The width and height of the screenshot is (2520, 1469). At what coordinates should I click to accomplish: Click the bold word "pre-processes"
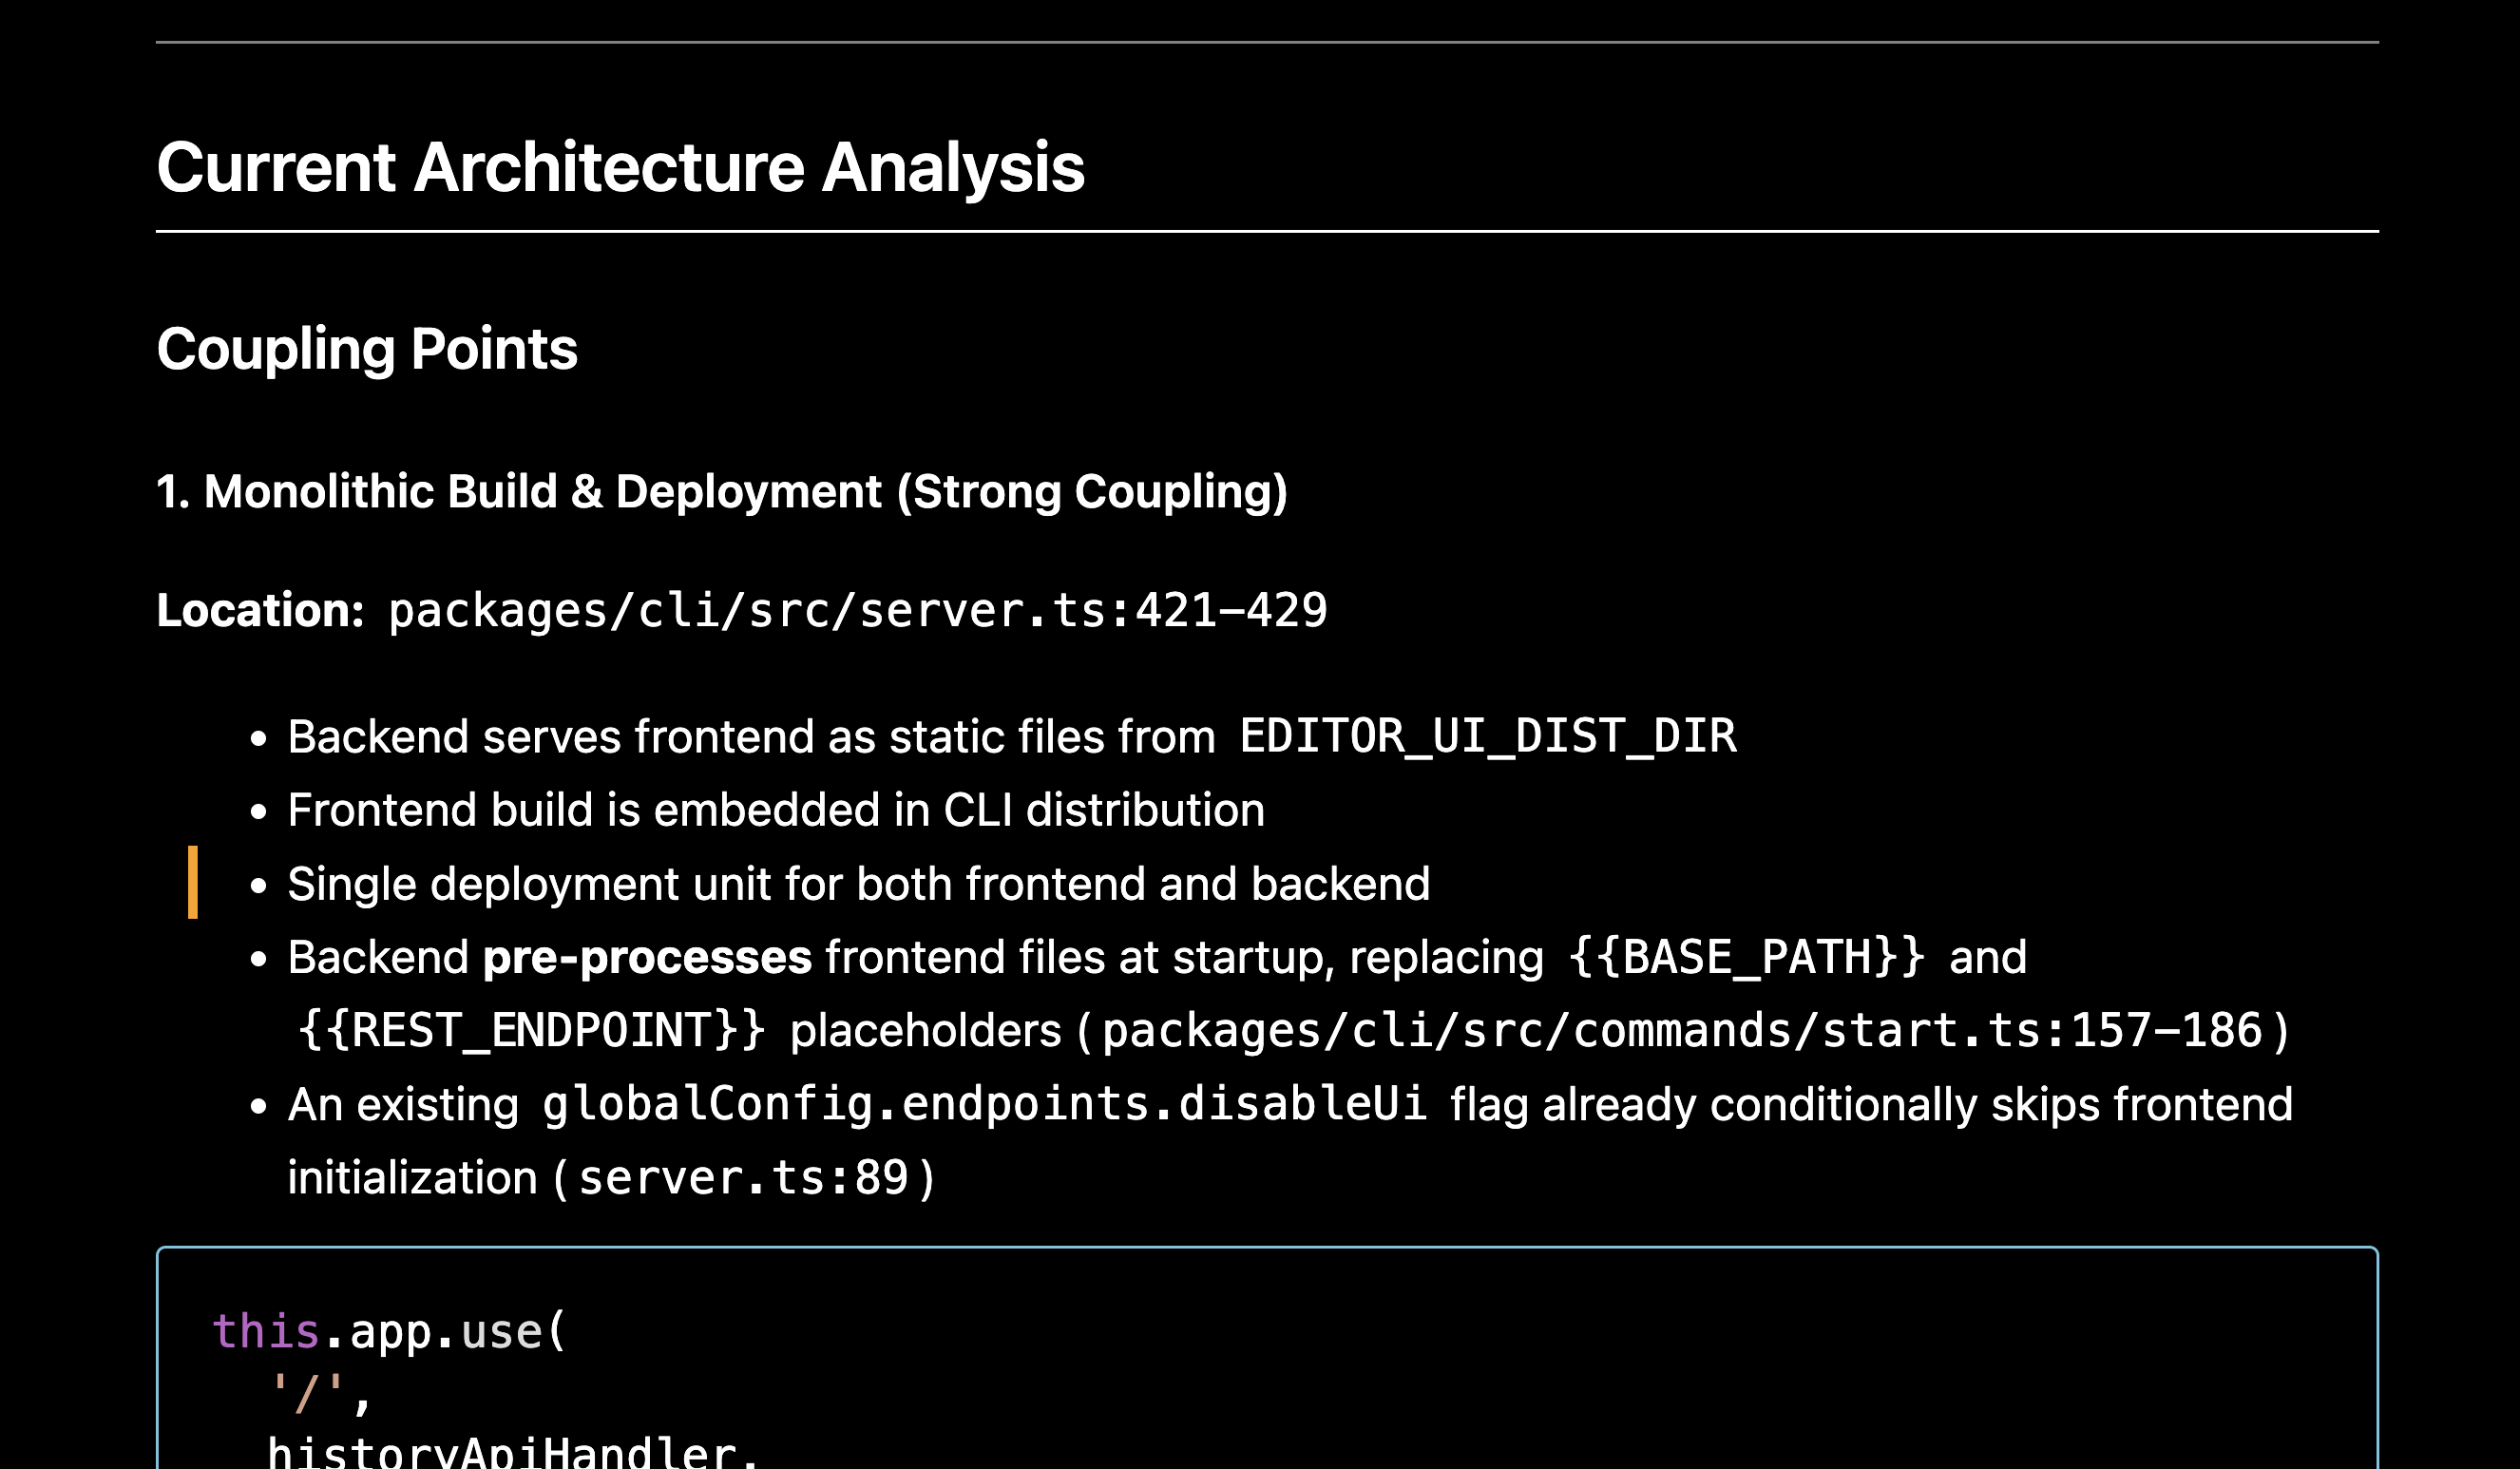646,958
